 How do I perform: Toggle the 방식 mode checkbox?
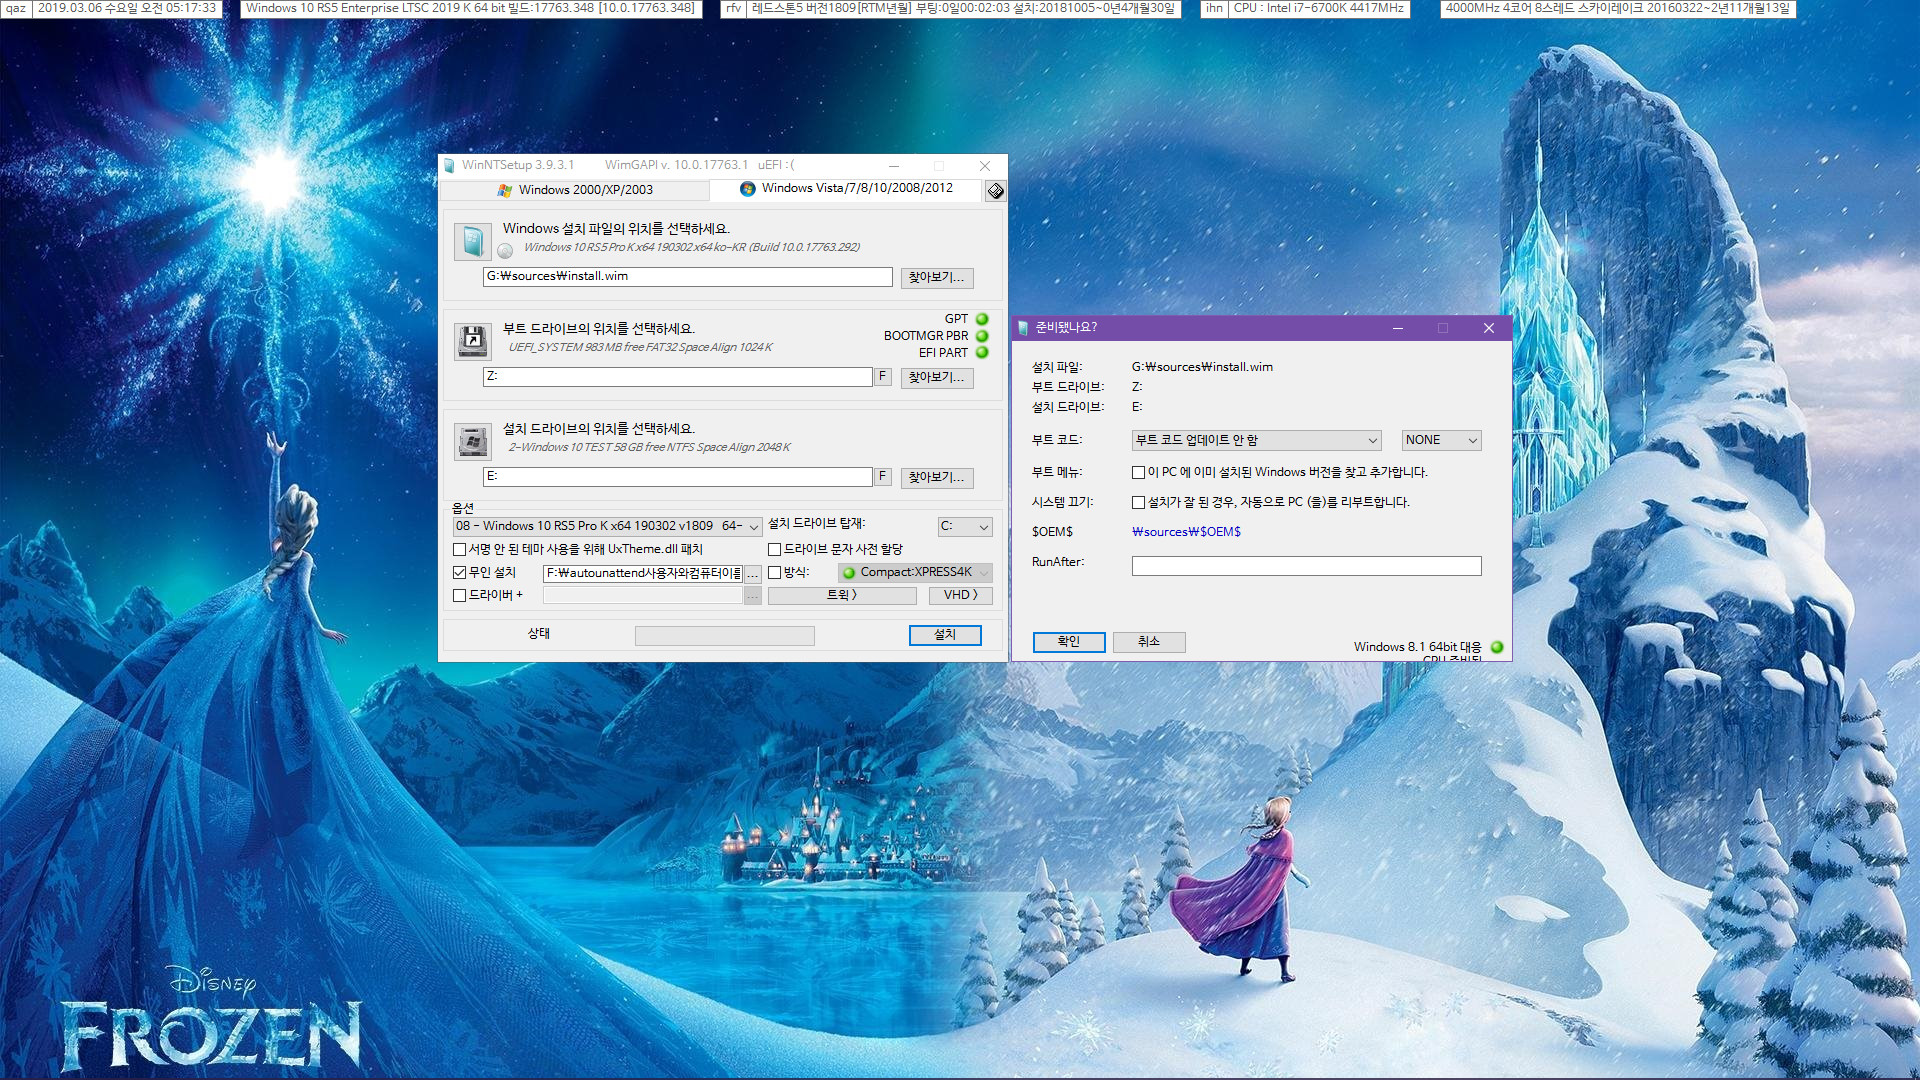774,572
